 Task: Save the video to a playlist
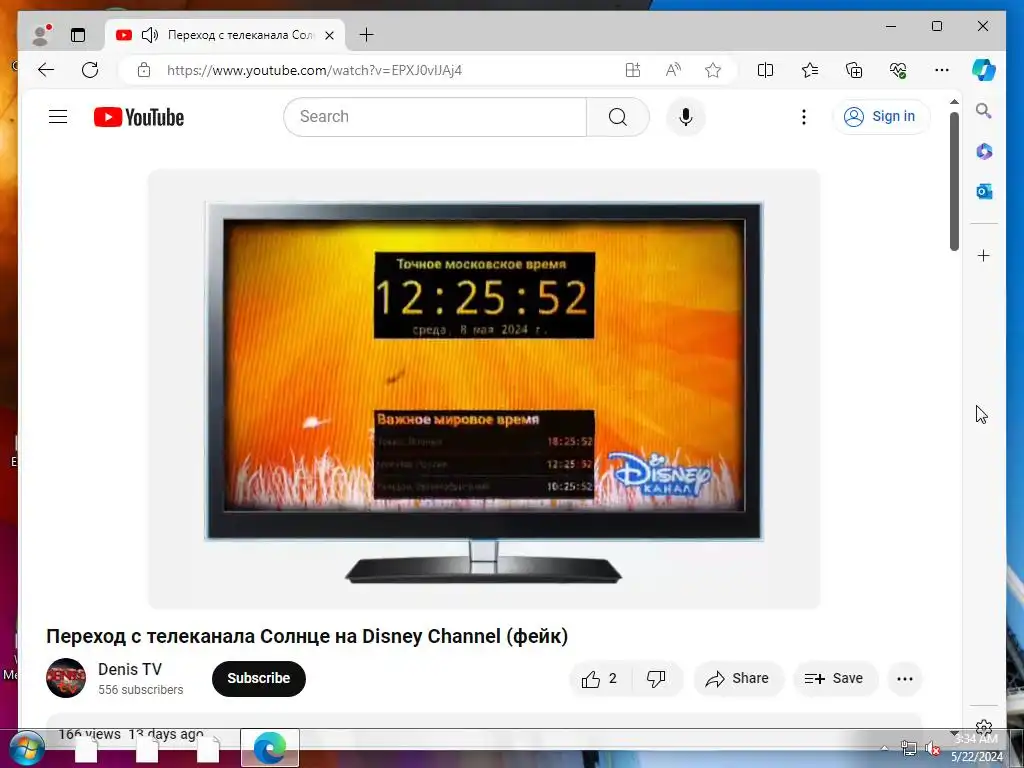pos(835,679)
